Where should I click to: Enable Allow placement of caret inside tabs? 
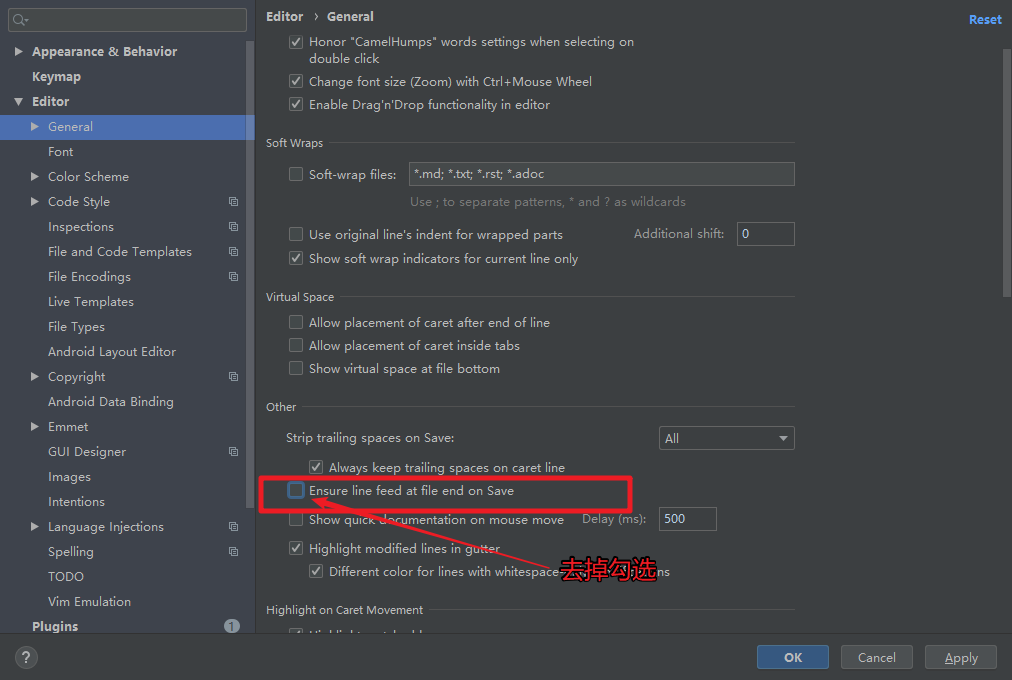click(x=296, y=345)
